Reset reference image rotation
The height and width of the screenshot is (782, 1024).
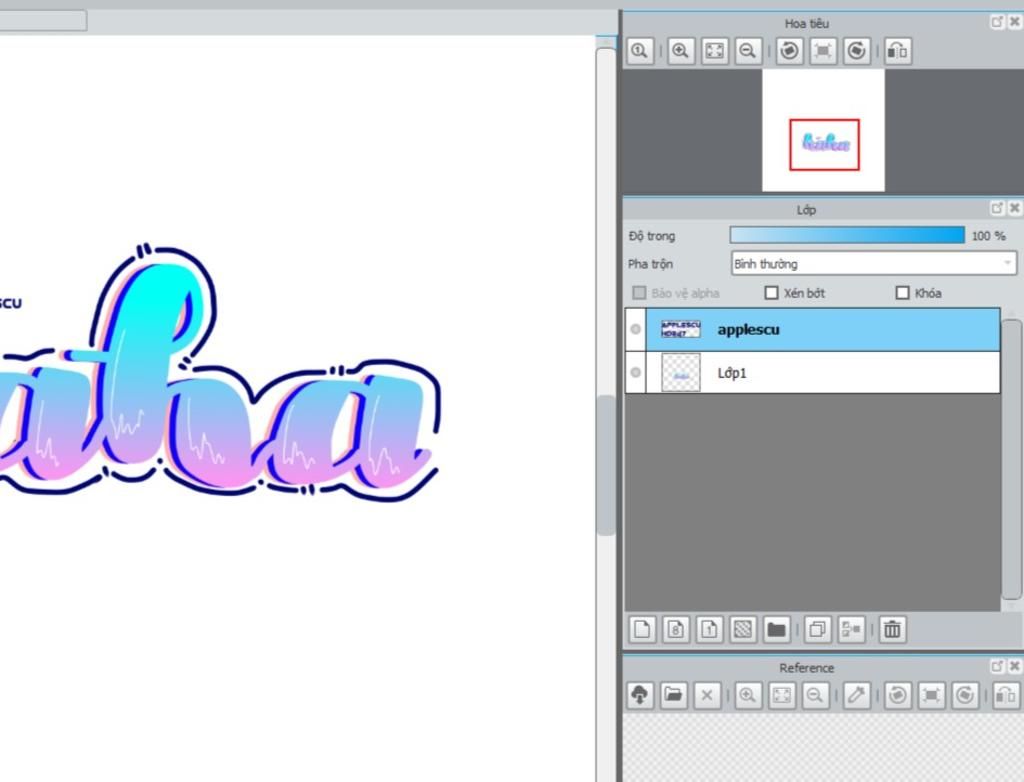coord(932,695)
